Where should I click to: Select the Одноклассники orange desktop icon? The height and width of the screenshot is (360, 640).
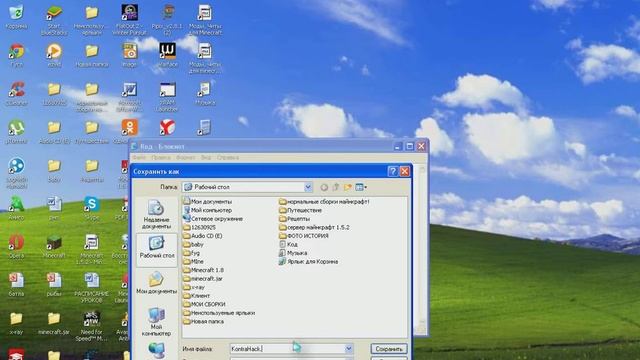click(x=129, y=132)
